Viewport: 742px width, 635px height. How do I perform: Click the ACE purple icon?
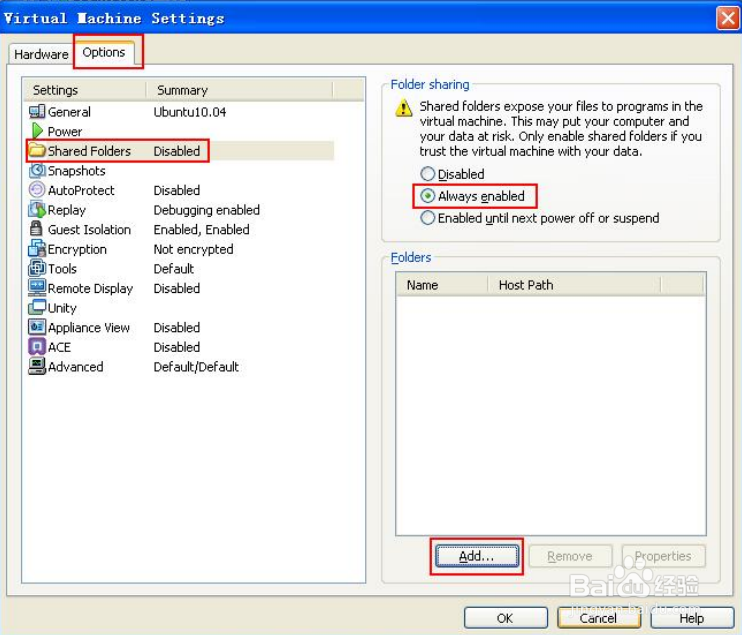coord(37,347)
